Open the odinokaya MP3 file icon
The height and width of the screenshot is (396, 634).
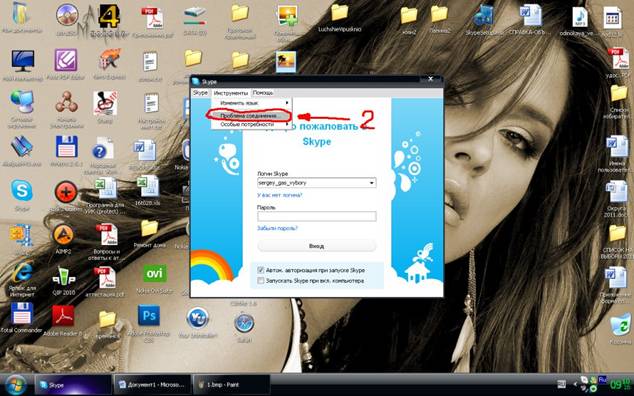pos(579,18)
